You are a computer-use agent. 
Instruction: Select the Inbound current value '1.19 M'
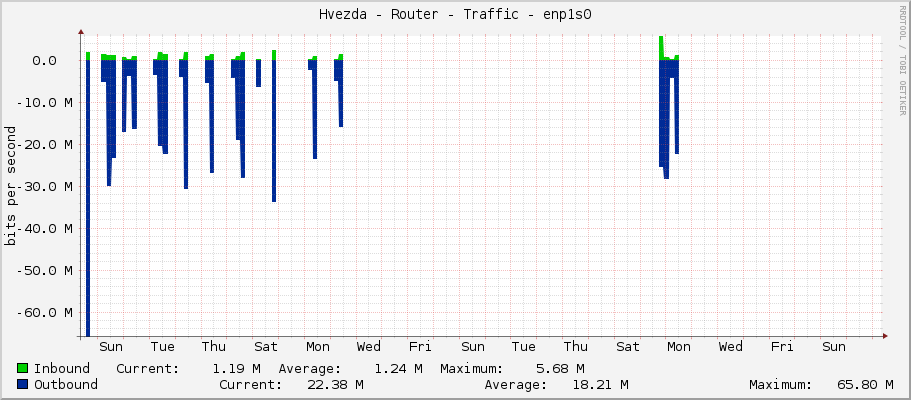236,368
